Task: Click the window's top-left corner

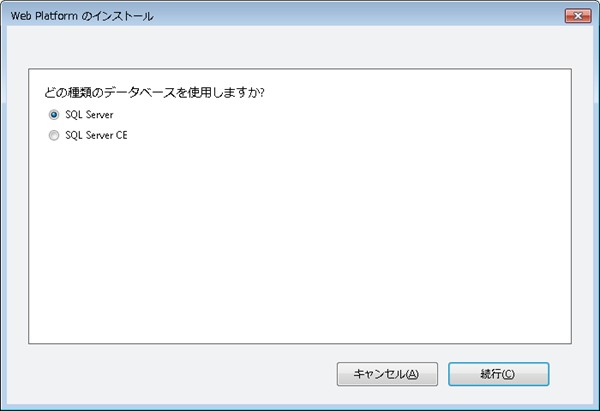Action: 2,2
